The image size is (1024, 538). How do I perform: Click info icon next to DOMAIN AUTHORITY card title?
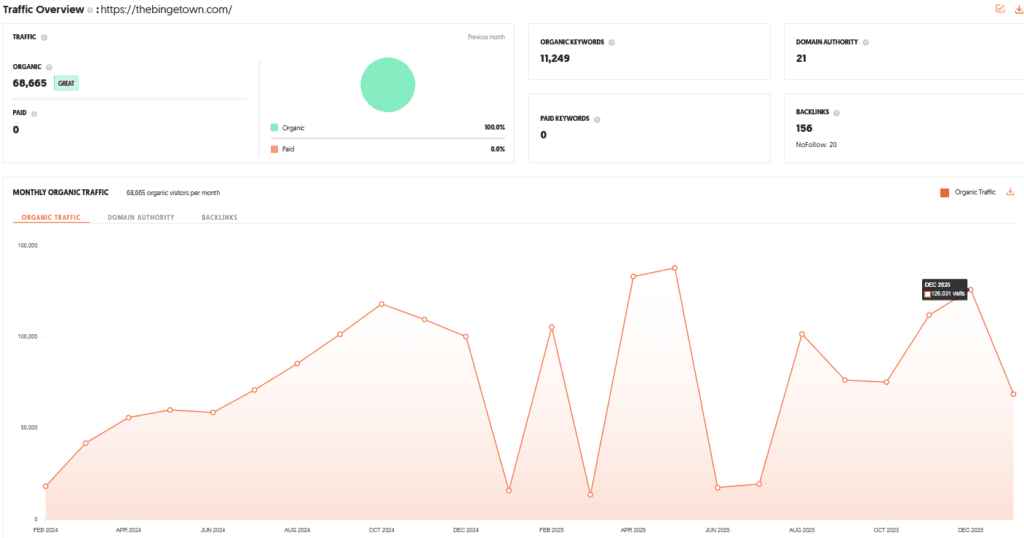click(x=866, y=42)
